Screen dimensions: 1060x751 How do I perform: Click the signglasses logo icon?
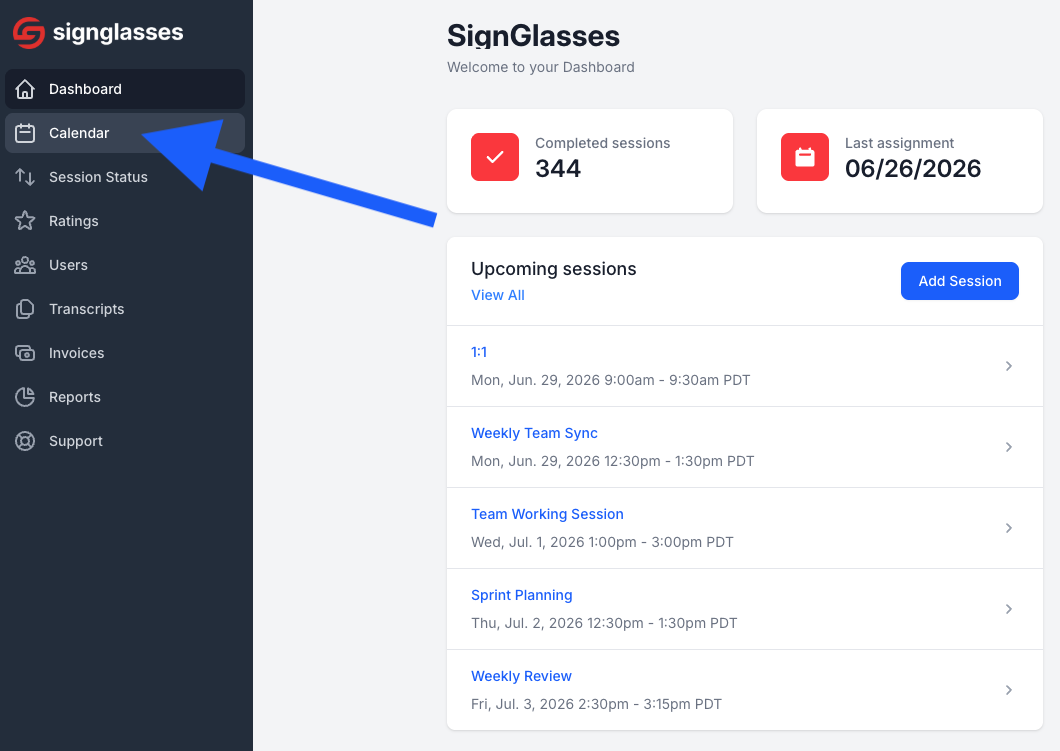29,32
